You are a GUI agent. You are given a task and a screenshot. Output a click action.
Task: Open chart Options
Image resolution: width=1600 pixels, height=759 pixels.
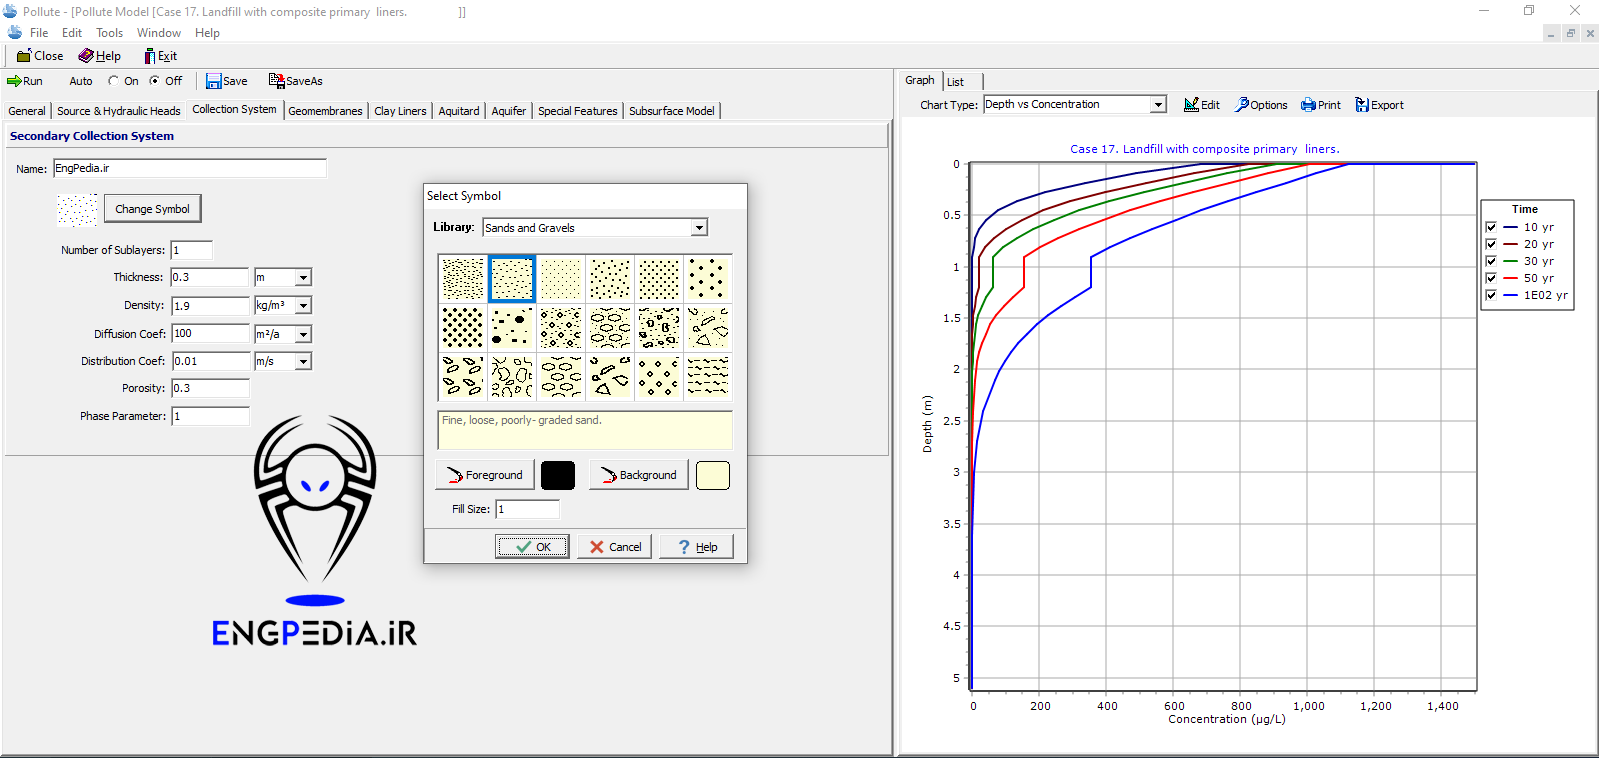pos(1261,105)
